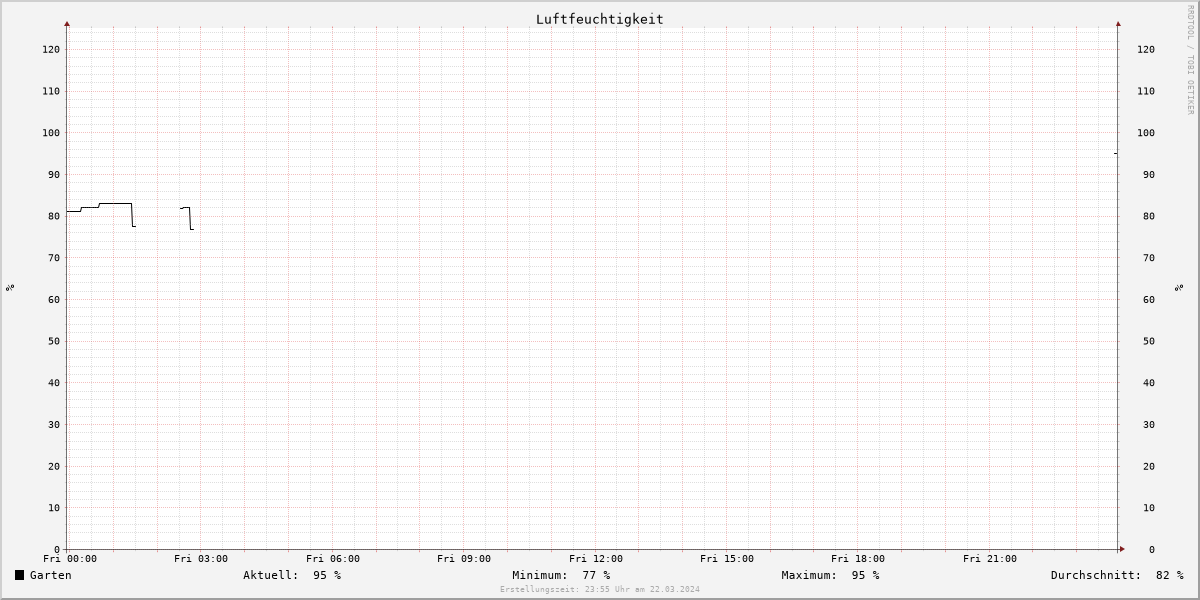Click the Erstellungszeit timestamp footer text

[600, 589]
